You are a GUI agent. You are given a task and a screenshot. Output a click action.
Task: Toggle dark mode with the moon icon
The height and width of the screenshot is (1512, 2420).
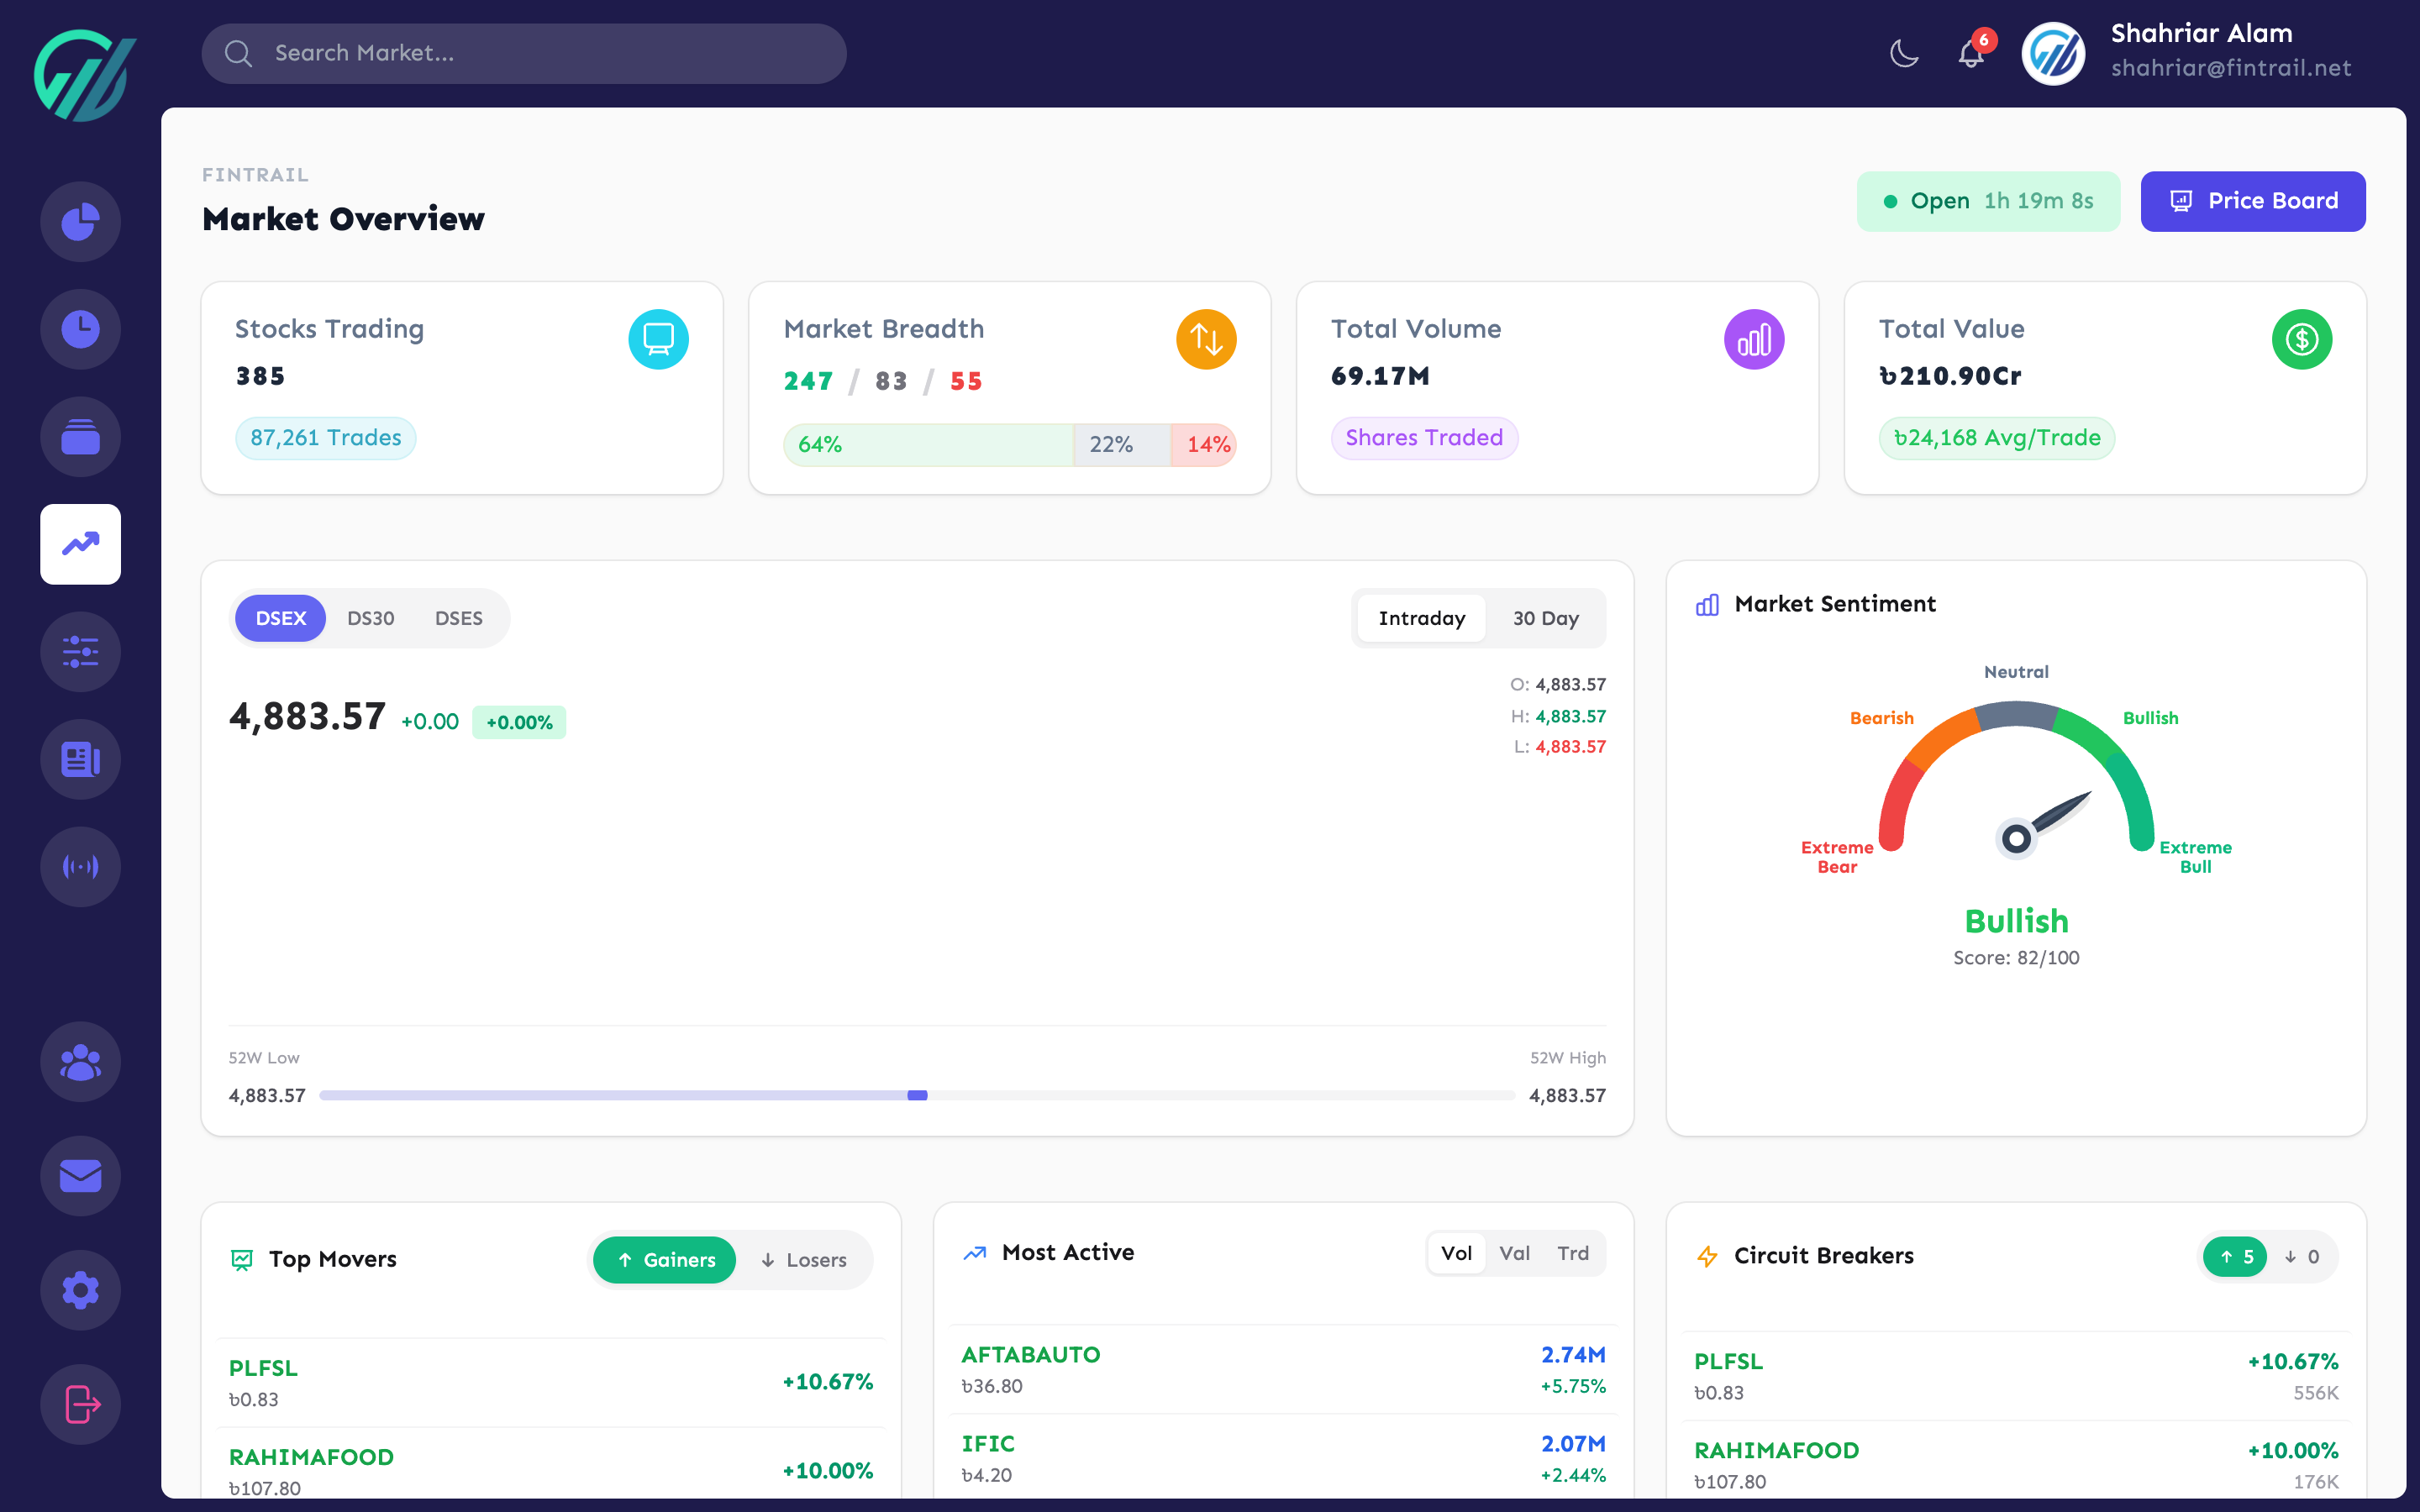pos(1904,54)
